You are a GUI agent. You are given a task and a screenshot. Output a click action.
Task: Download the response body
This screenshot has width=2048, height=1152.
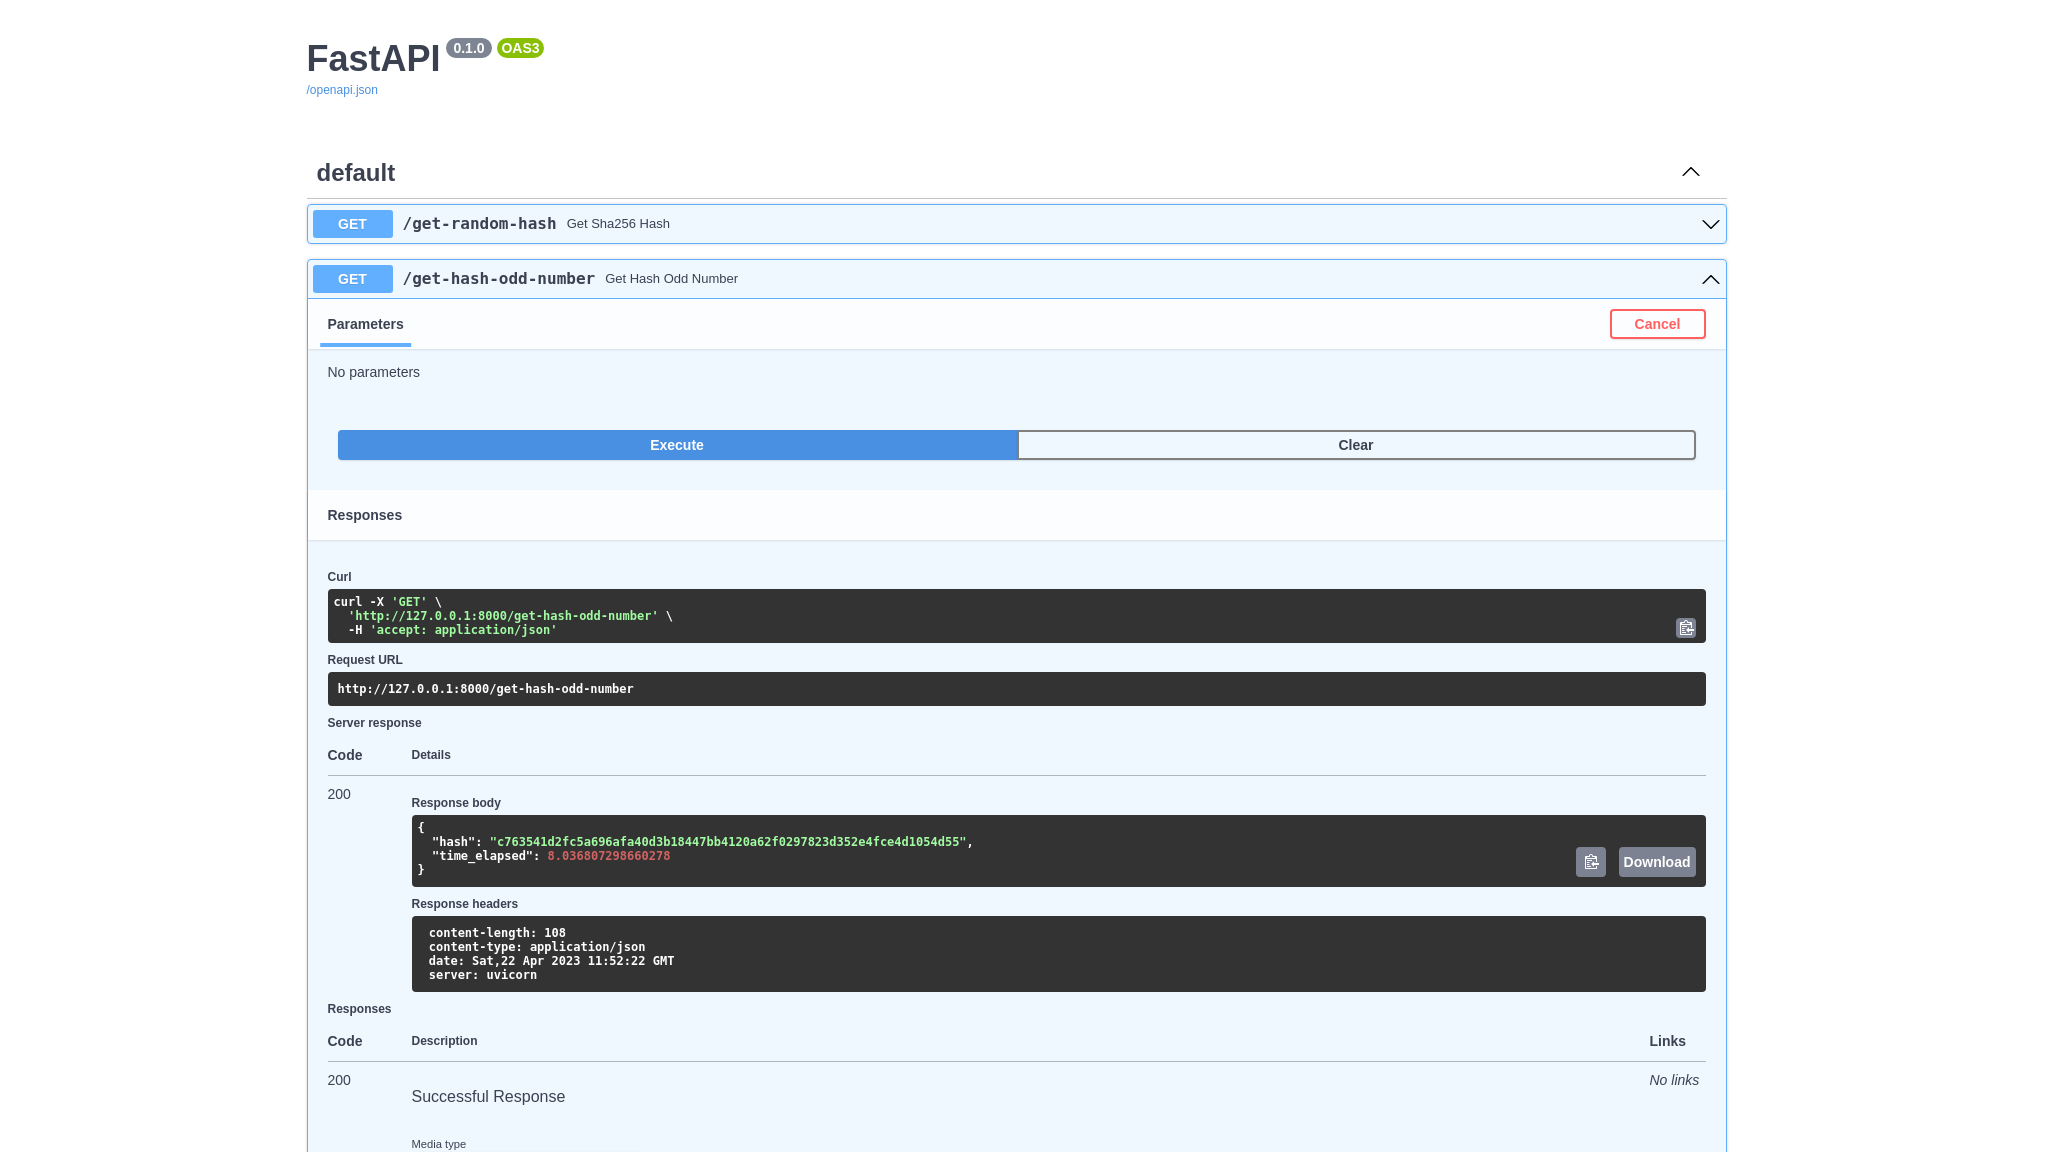(x=1656, y=862)
